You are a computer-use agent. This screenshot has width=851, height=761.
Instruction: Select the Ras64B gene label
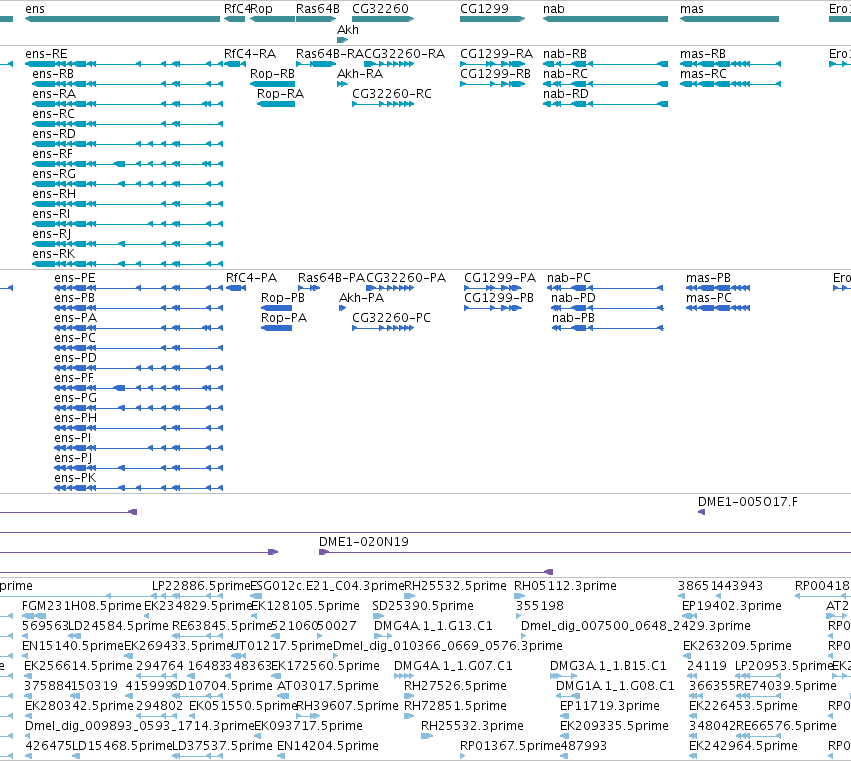pyautogui.click(x=317, y=9)
